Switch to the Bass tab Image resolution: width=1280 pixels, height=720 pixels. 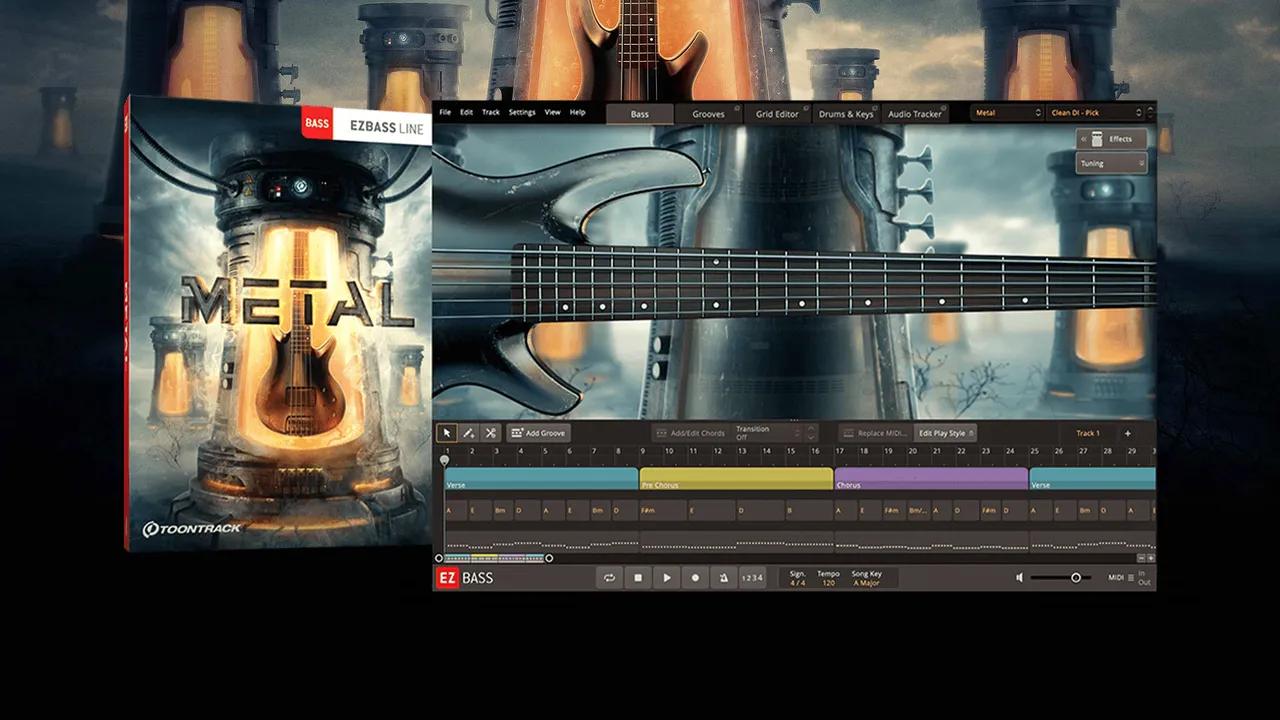point(639,114)
